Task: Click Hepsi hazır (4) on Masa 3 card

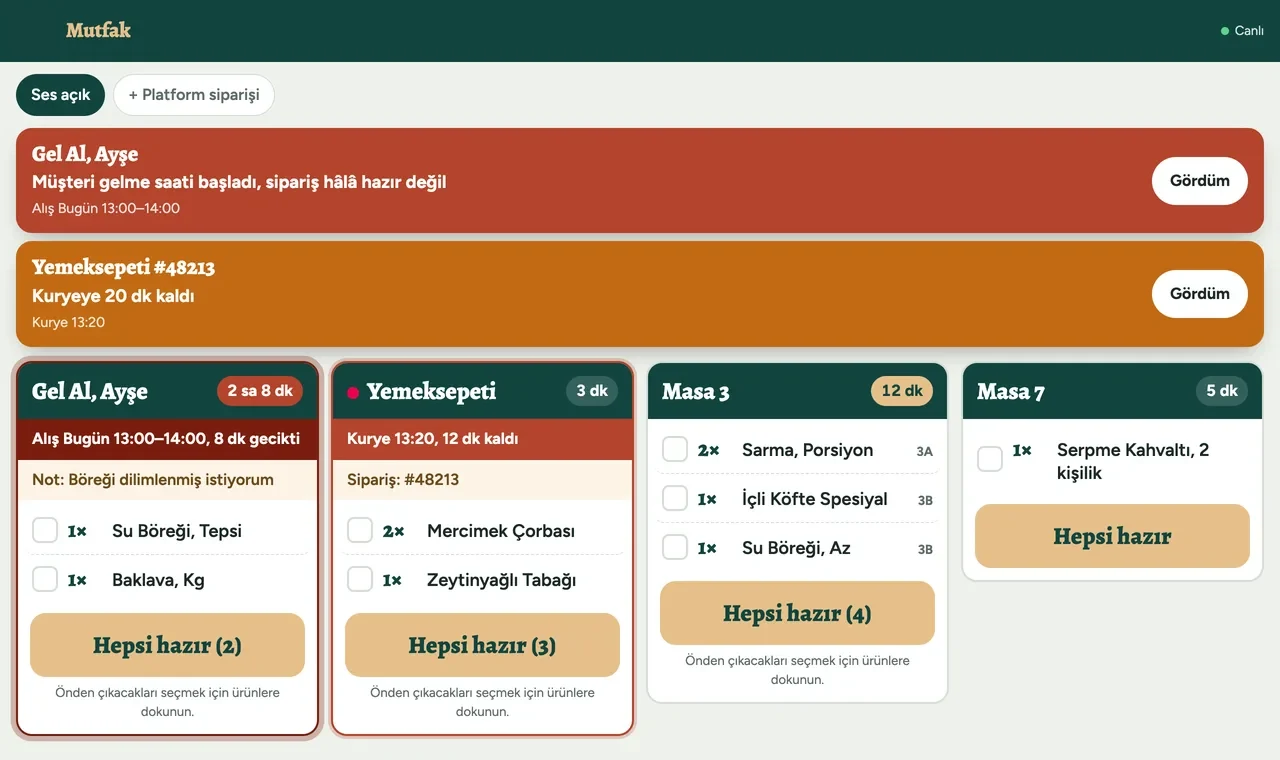Action: 797,613
